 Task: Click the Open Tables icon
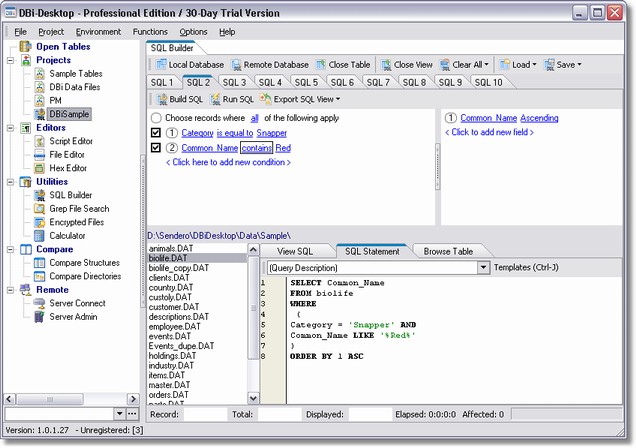pyautogui.click(x=26, y=47)
